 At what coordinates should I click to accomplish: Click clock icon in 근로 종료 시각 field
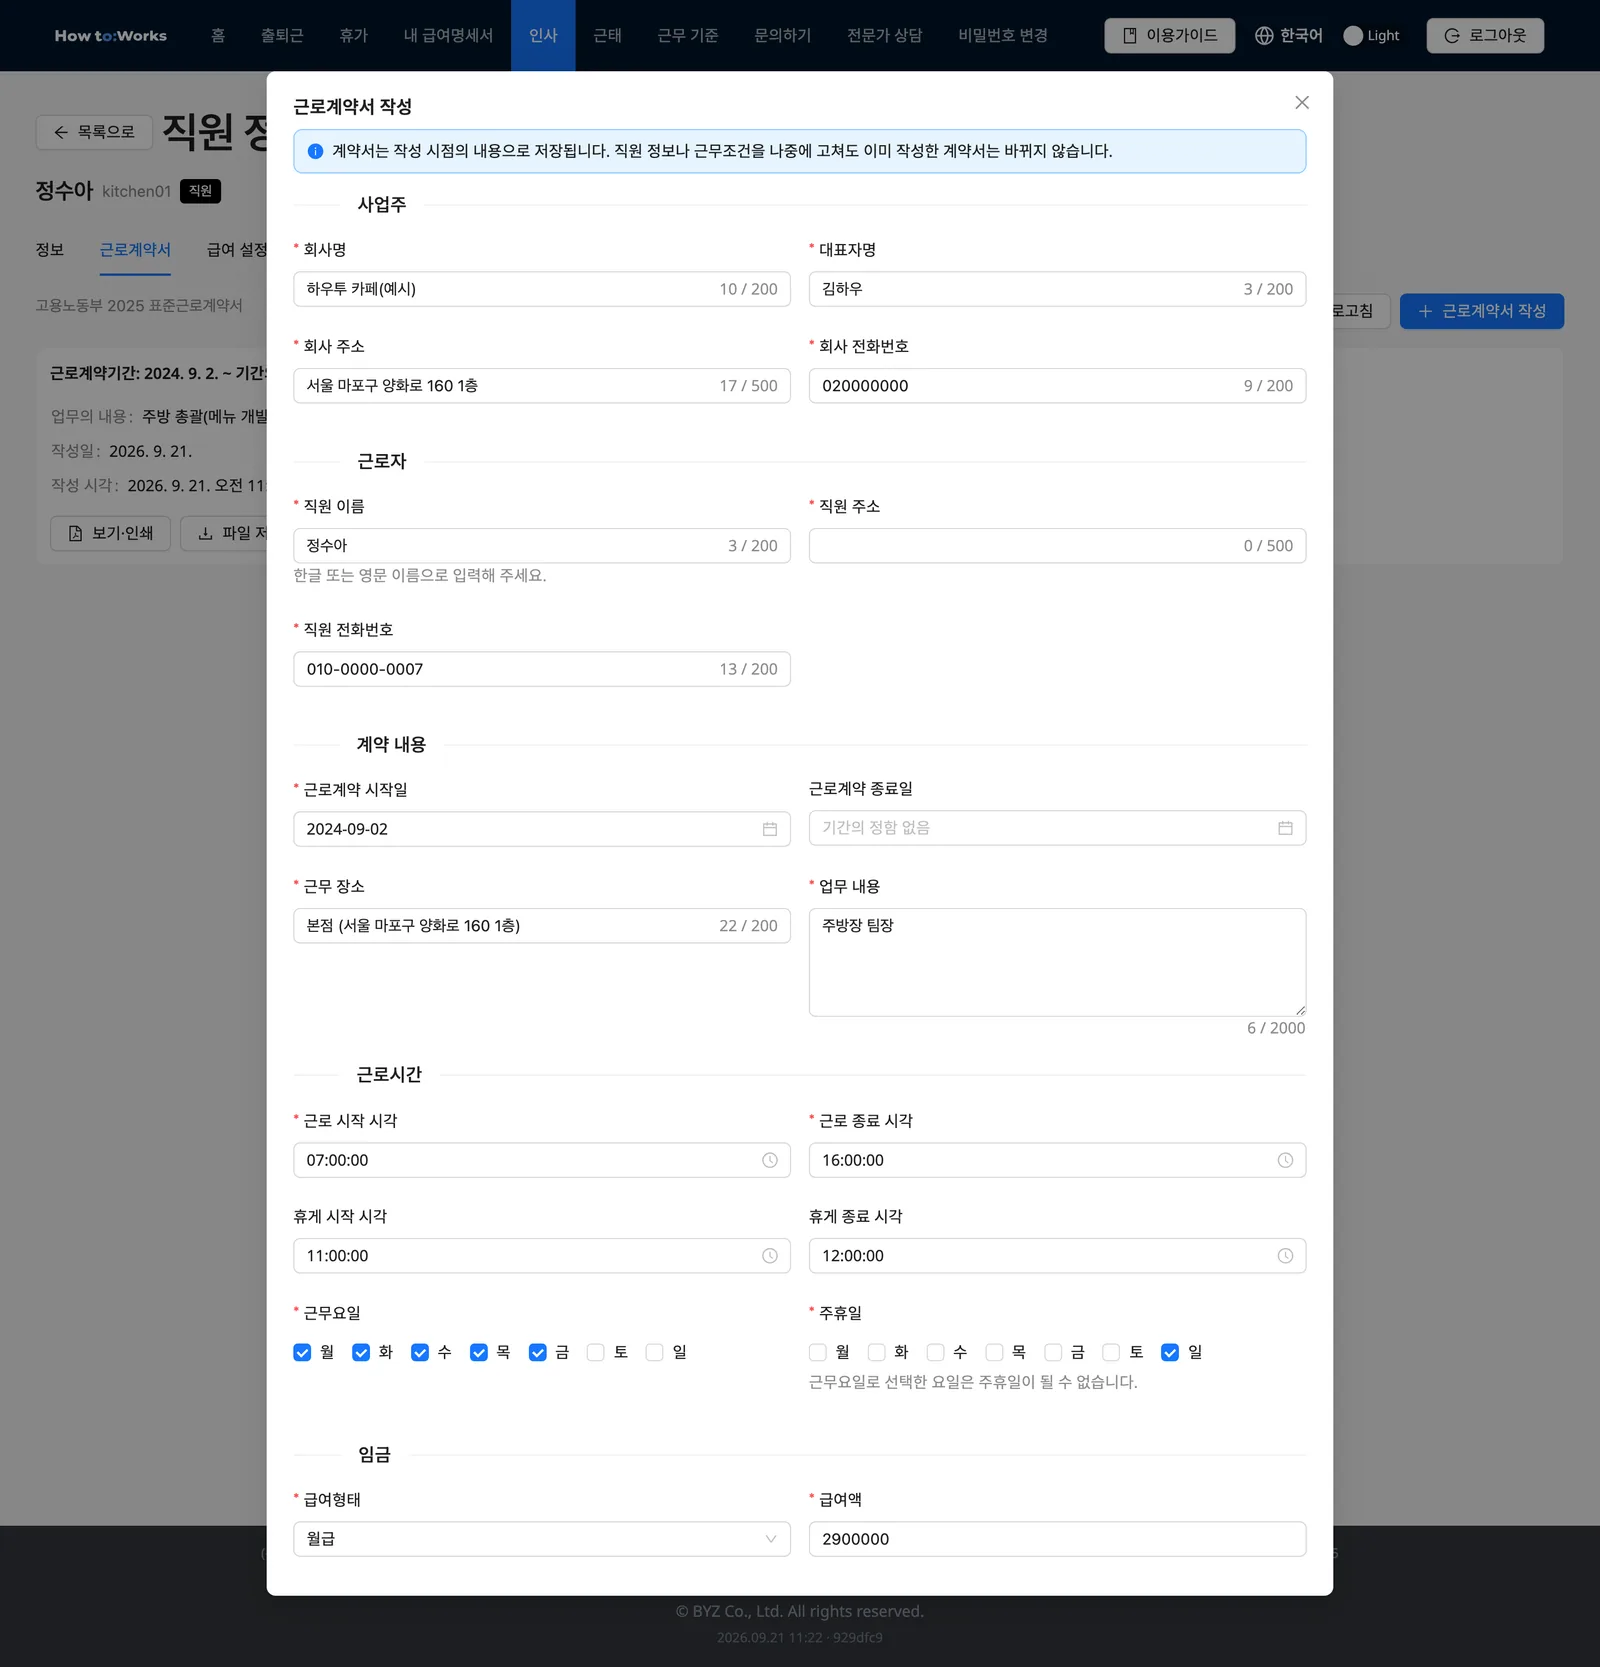[x=1285, y=1160]
